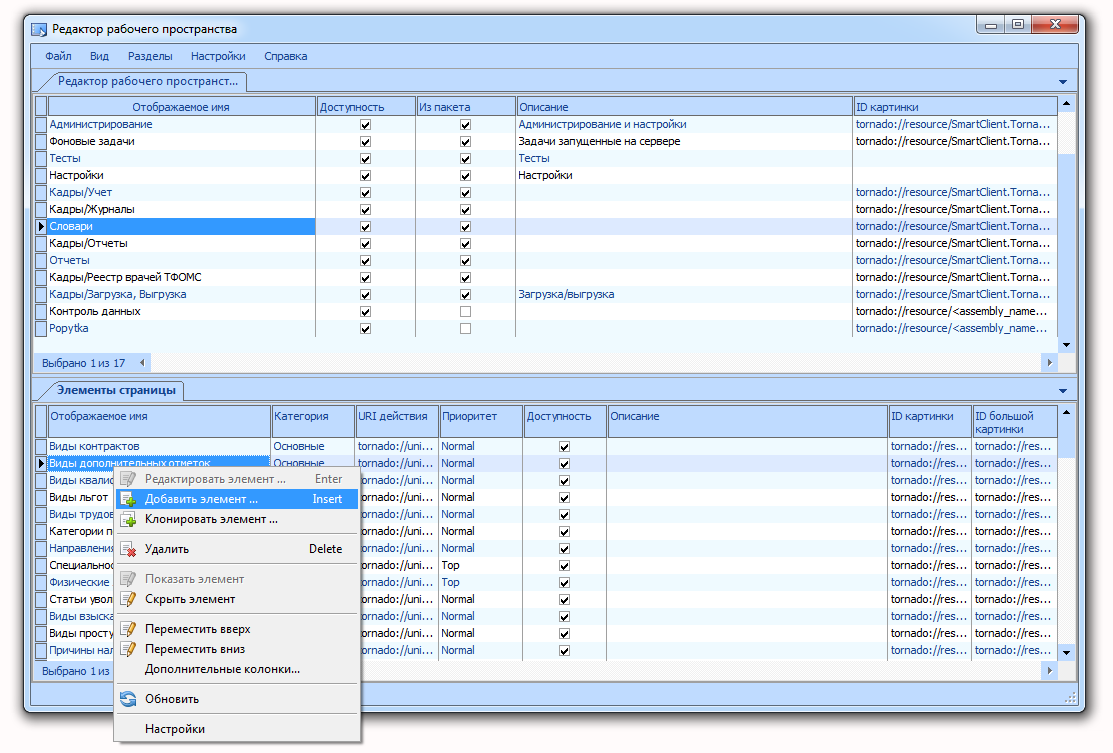Screen dimensions: 1113x753
Task: Click the 'Загрузка/выгрузка' description cell
Action: tap(684, 295)
